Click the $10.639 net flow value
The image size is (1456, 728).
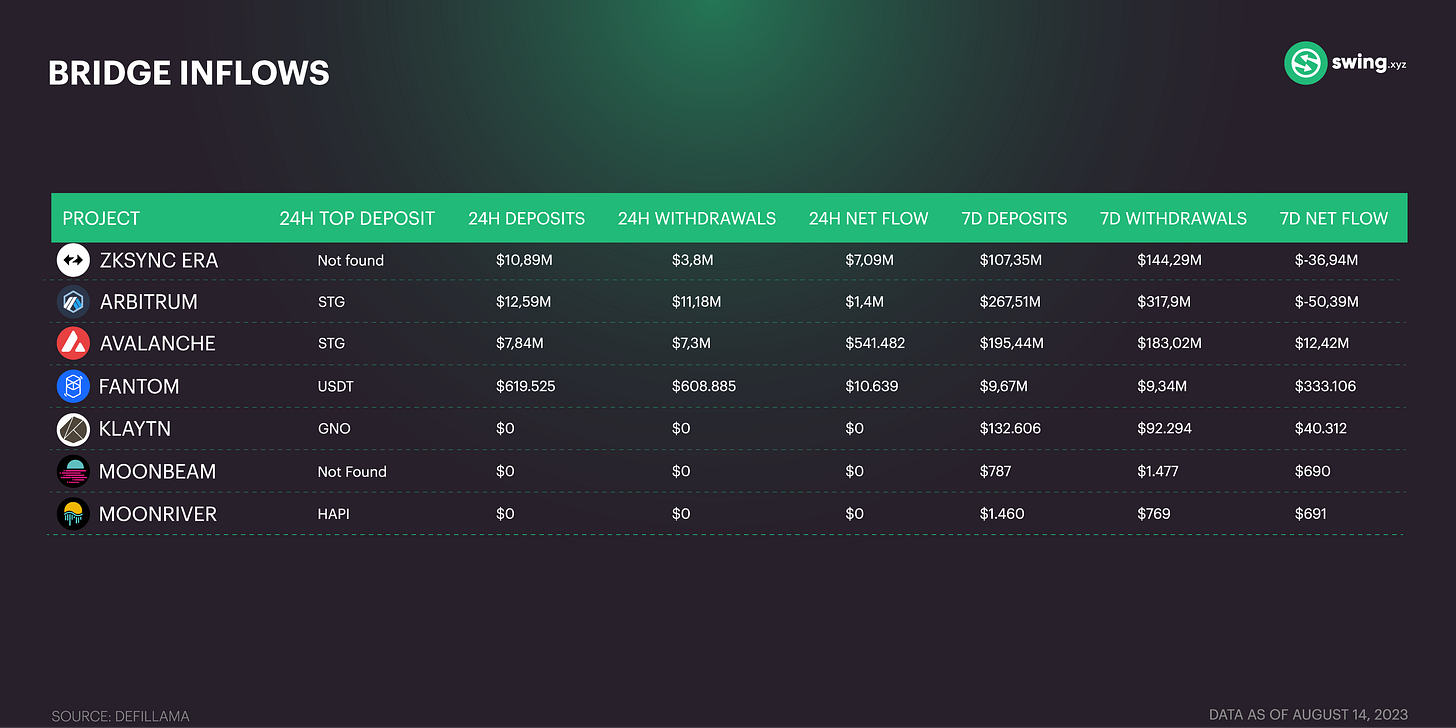(872, 386)
